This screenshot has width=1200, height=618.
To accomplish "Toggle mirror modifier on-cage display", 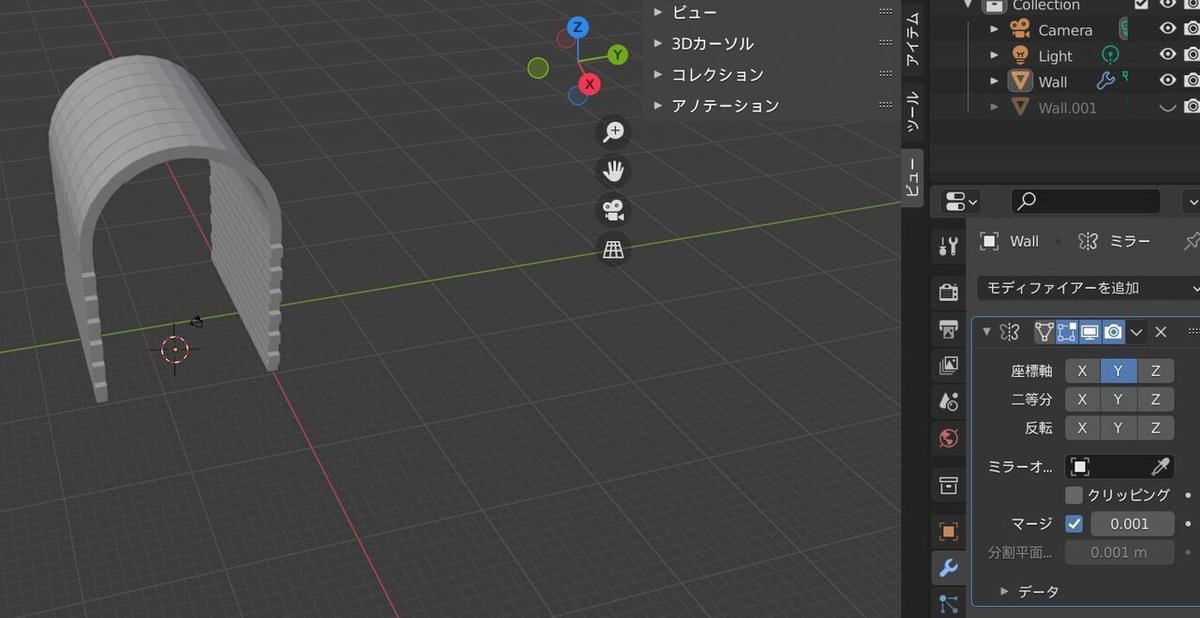I will pos(1044,332).
